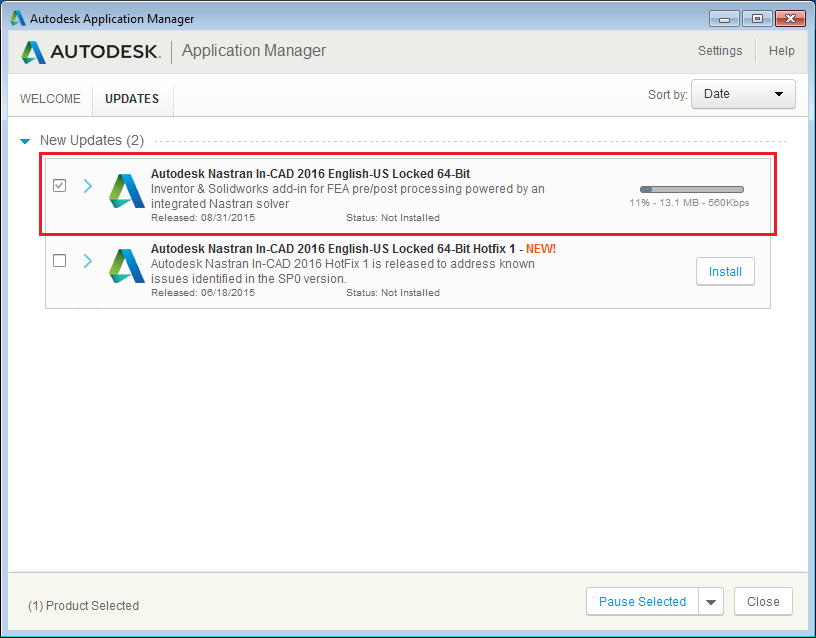
Task: Click the Nastran In-CAD 2016 64-Bit product icon
Action: click(x=126, y=191)
